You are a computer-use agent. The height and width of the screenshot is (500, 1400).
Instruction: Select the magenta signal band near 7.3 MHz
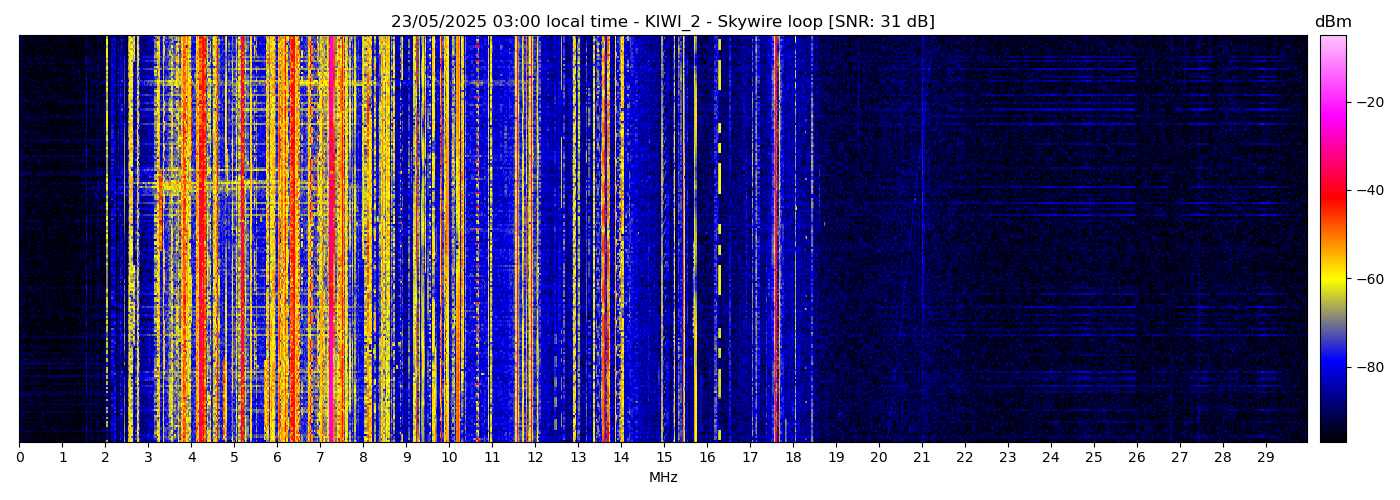tap(332, 240)
